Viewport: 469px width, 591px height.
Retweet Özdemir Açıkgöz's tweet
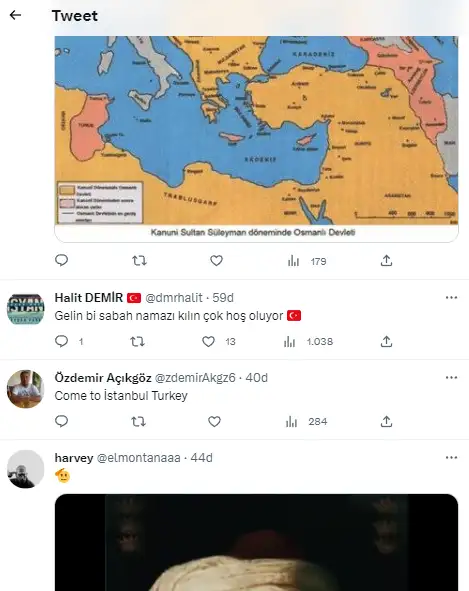tap(138, 421)
